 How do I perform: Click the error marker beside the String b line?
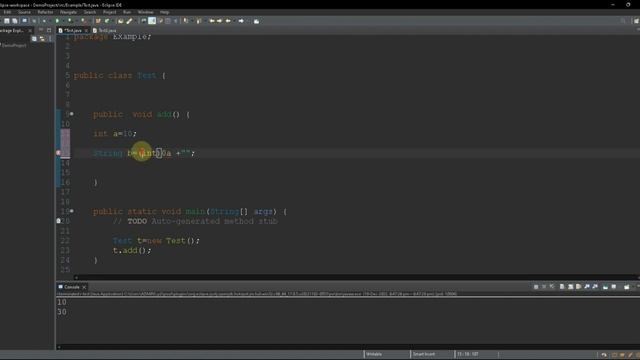(58, 153)
